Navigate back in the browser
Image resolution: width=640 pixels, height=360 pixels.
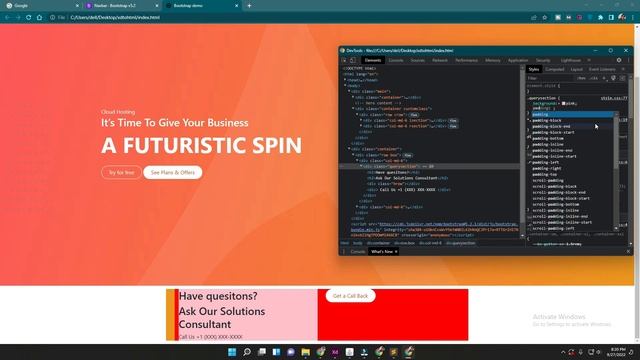(7, 18)
